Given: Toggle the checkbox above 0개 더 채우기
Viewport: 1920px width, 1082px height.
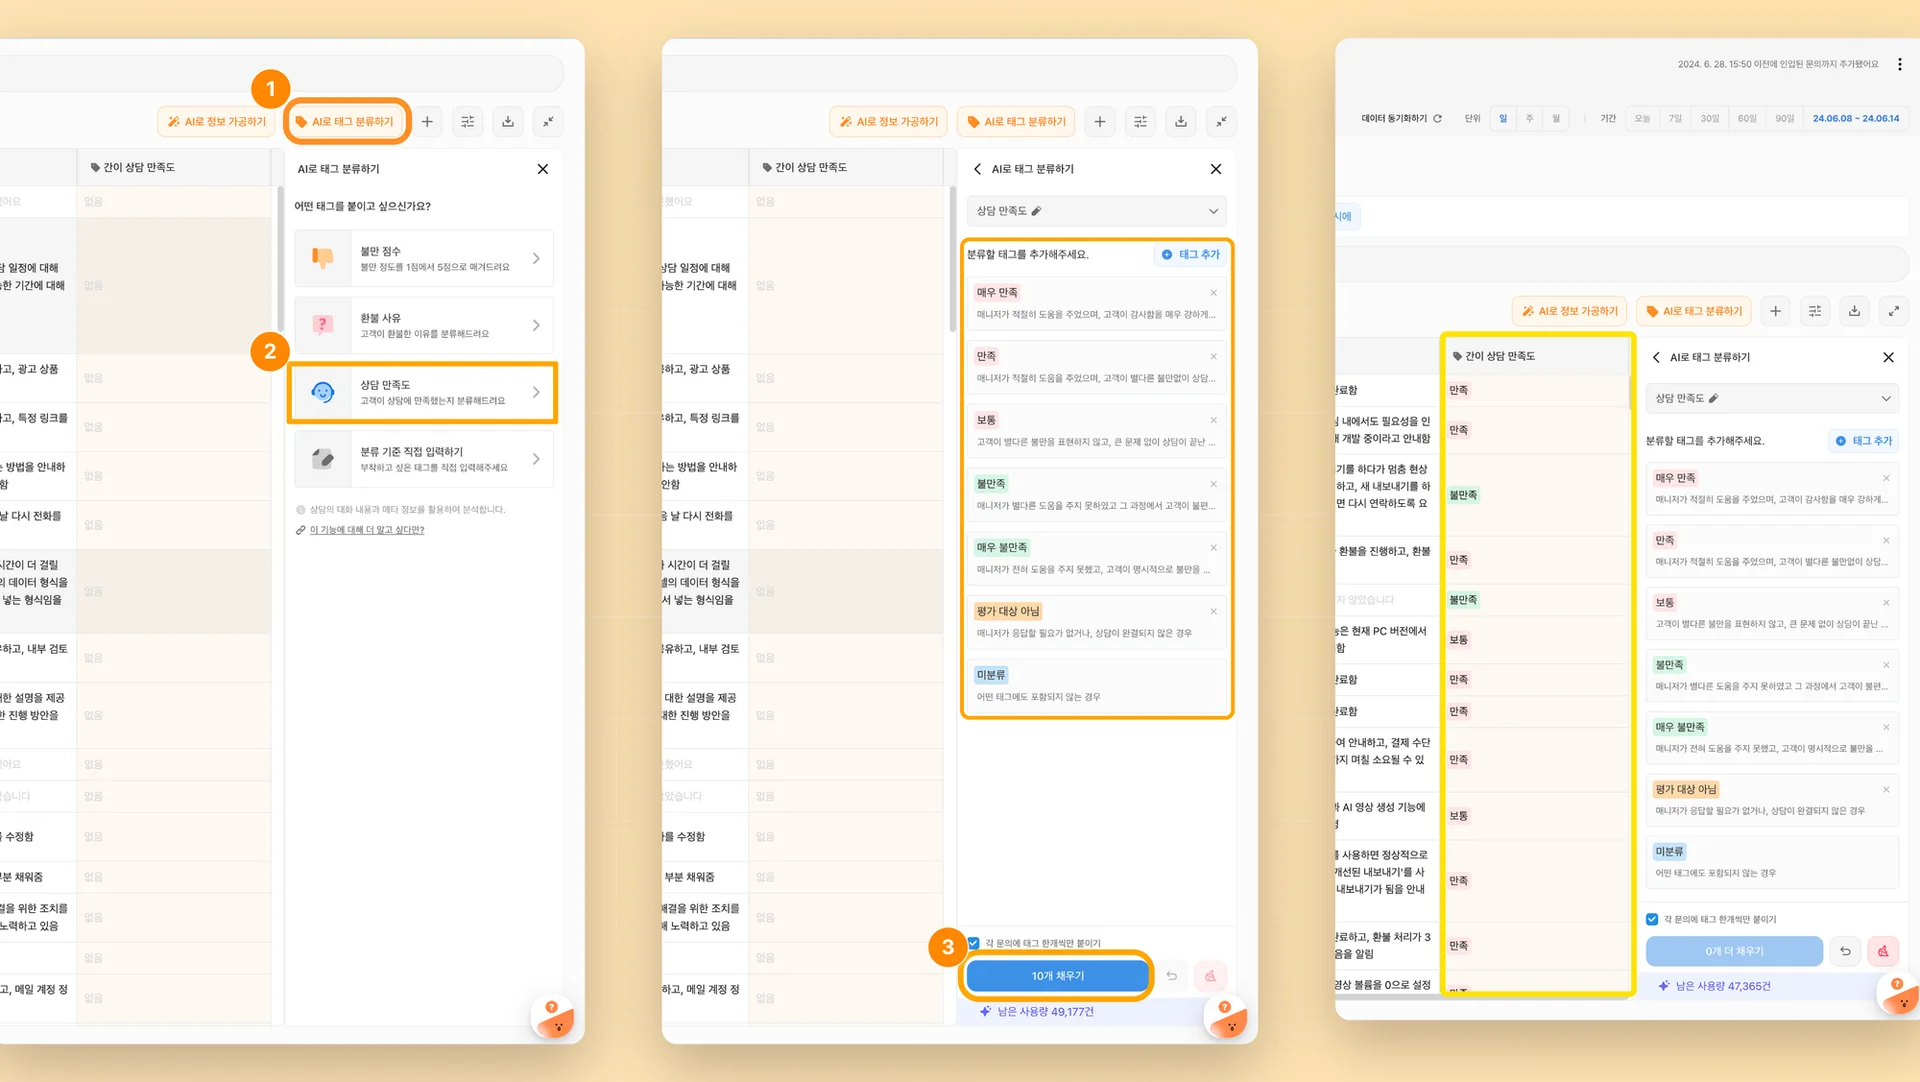Looking at the screenshot, I should pos(1652,919).
